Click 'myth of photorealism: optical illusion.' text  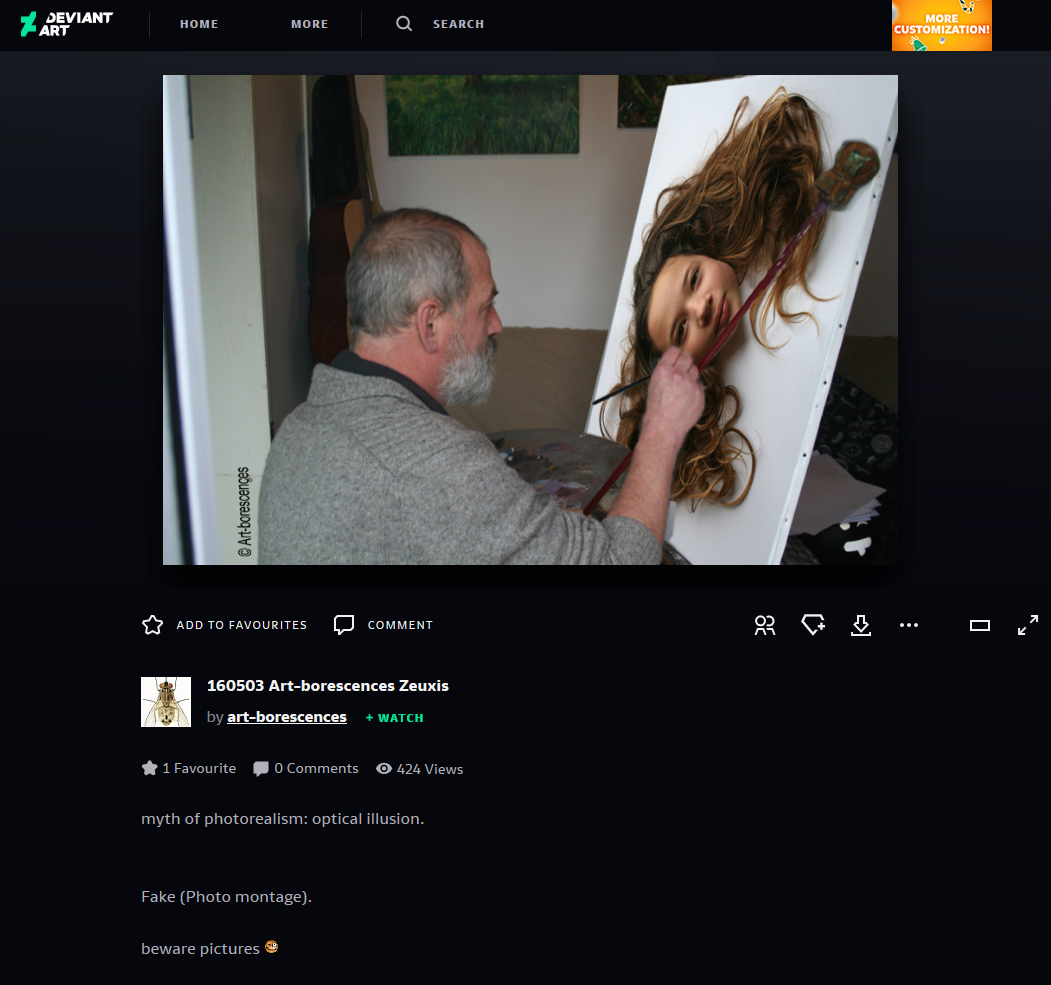[283, 819]
